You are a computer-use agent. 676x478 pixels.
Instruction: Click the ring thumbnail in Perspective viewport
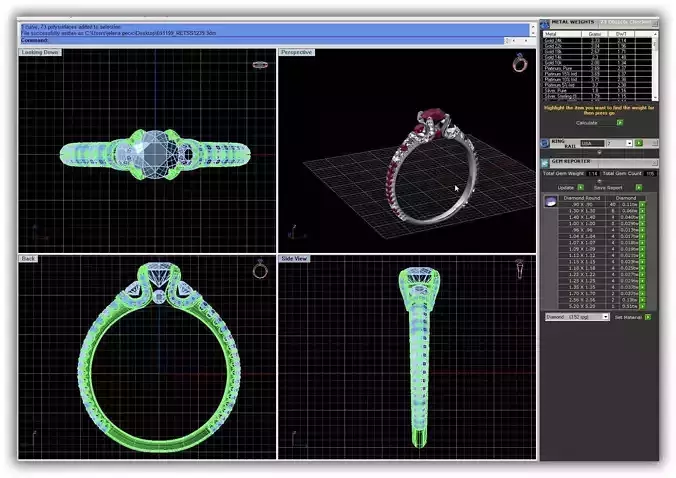click(520, 63)
